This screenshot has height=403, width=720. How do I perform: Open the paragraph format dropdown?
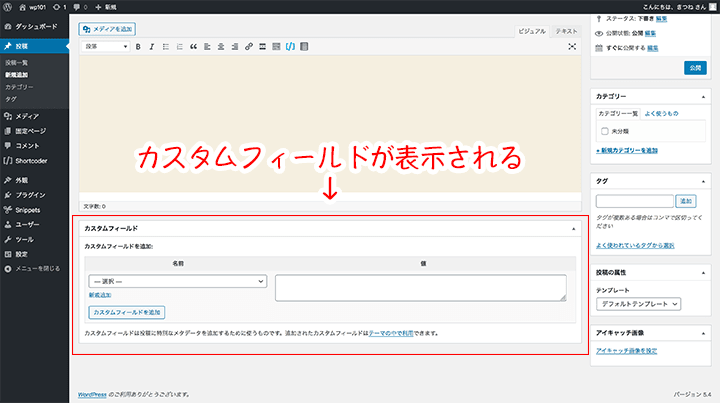[105, 47]
